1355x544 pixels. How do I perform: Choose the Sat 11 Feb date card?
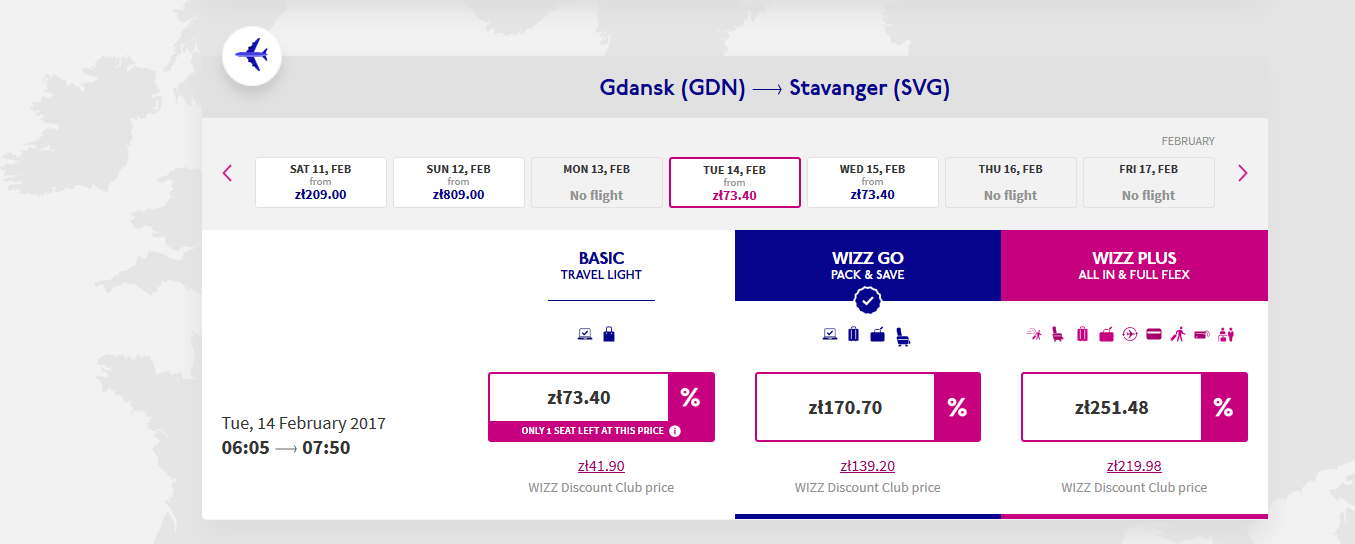(321, 182)
